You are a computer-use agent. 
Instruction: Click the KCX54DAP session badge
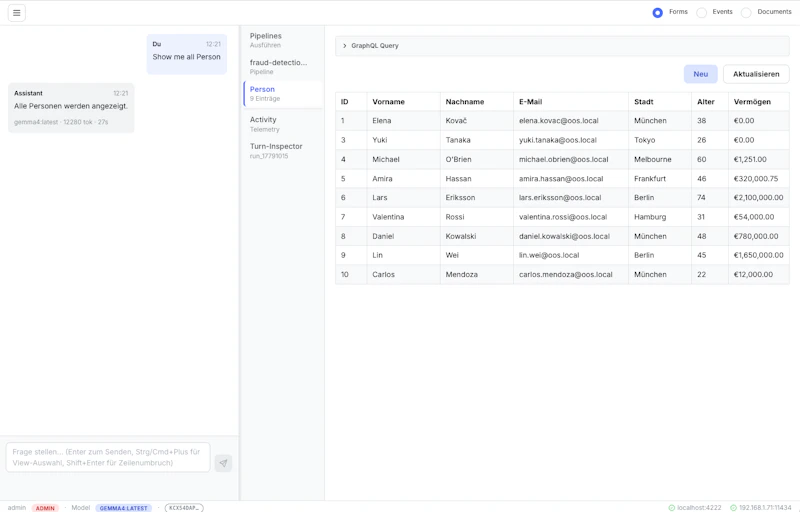(x=184, y=508)
